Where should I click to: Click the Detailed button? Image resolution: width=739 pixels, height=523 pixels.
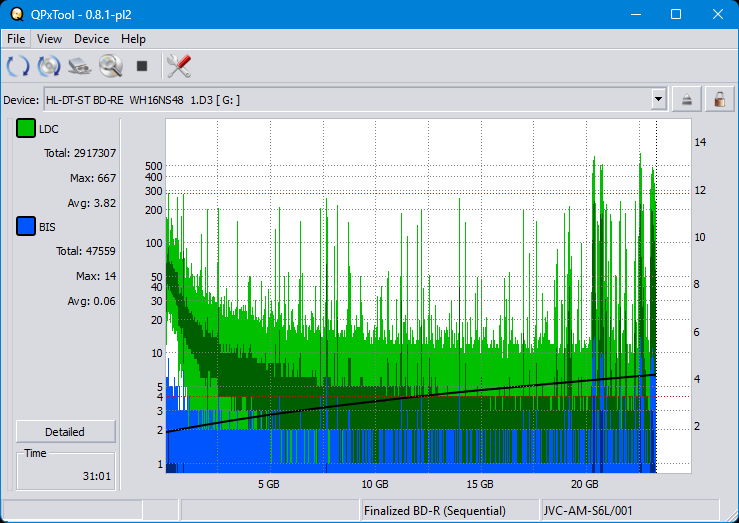(65, 432)
